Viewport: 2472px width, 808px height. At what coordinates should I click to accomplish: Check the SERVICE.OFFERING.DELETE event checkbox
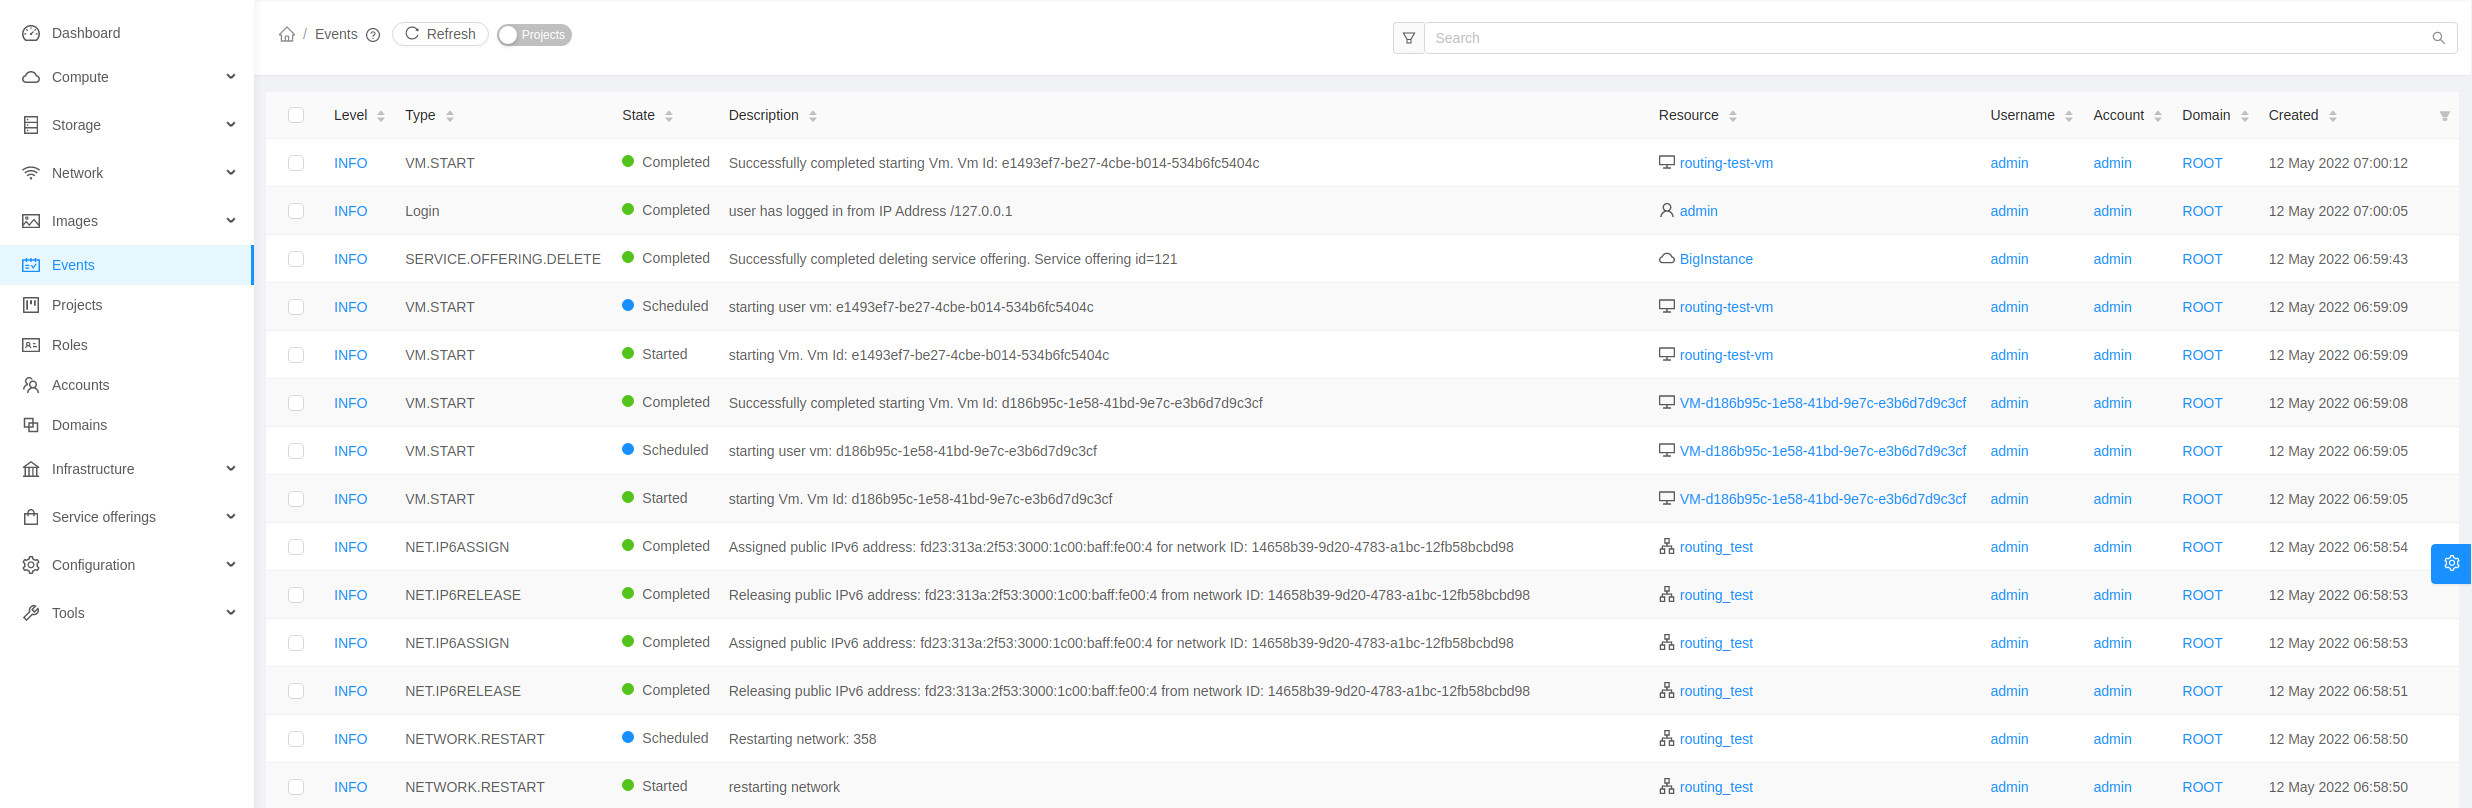[296, 259]
